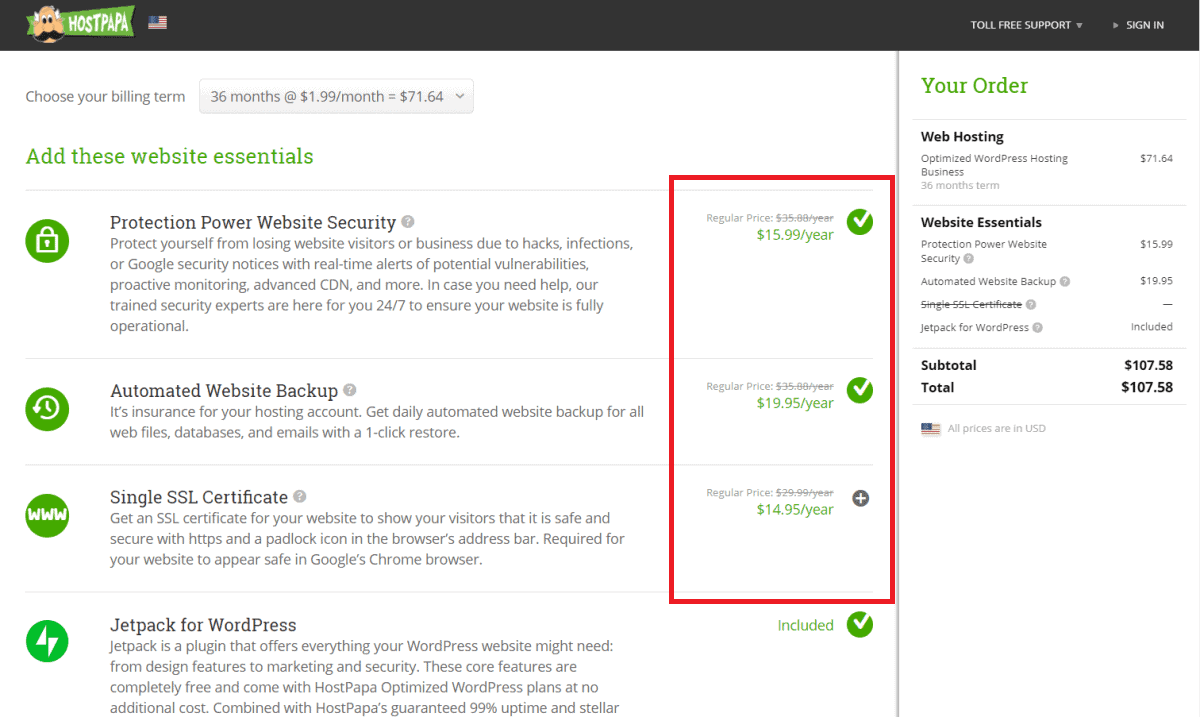Open help icon beside Automated Website Backup title

pos(349,390)
